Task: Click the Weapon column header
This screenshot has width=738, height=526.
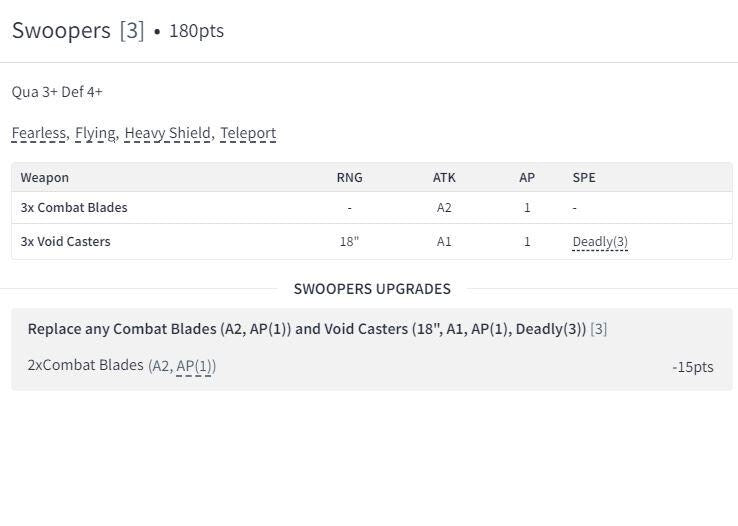Action: pos(45,178)
